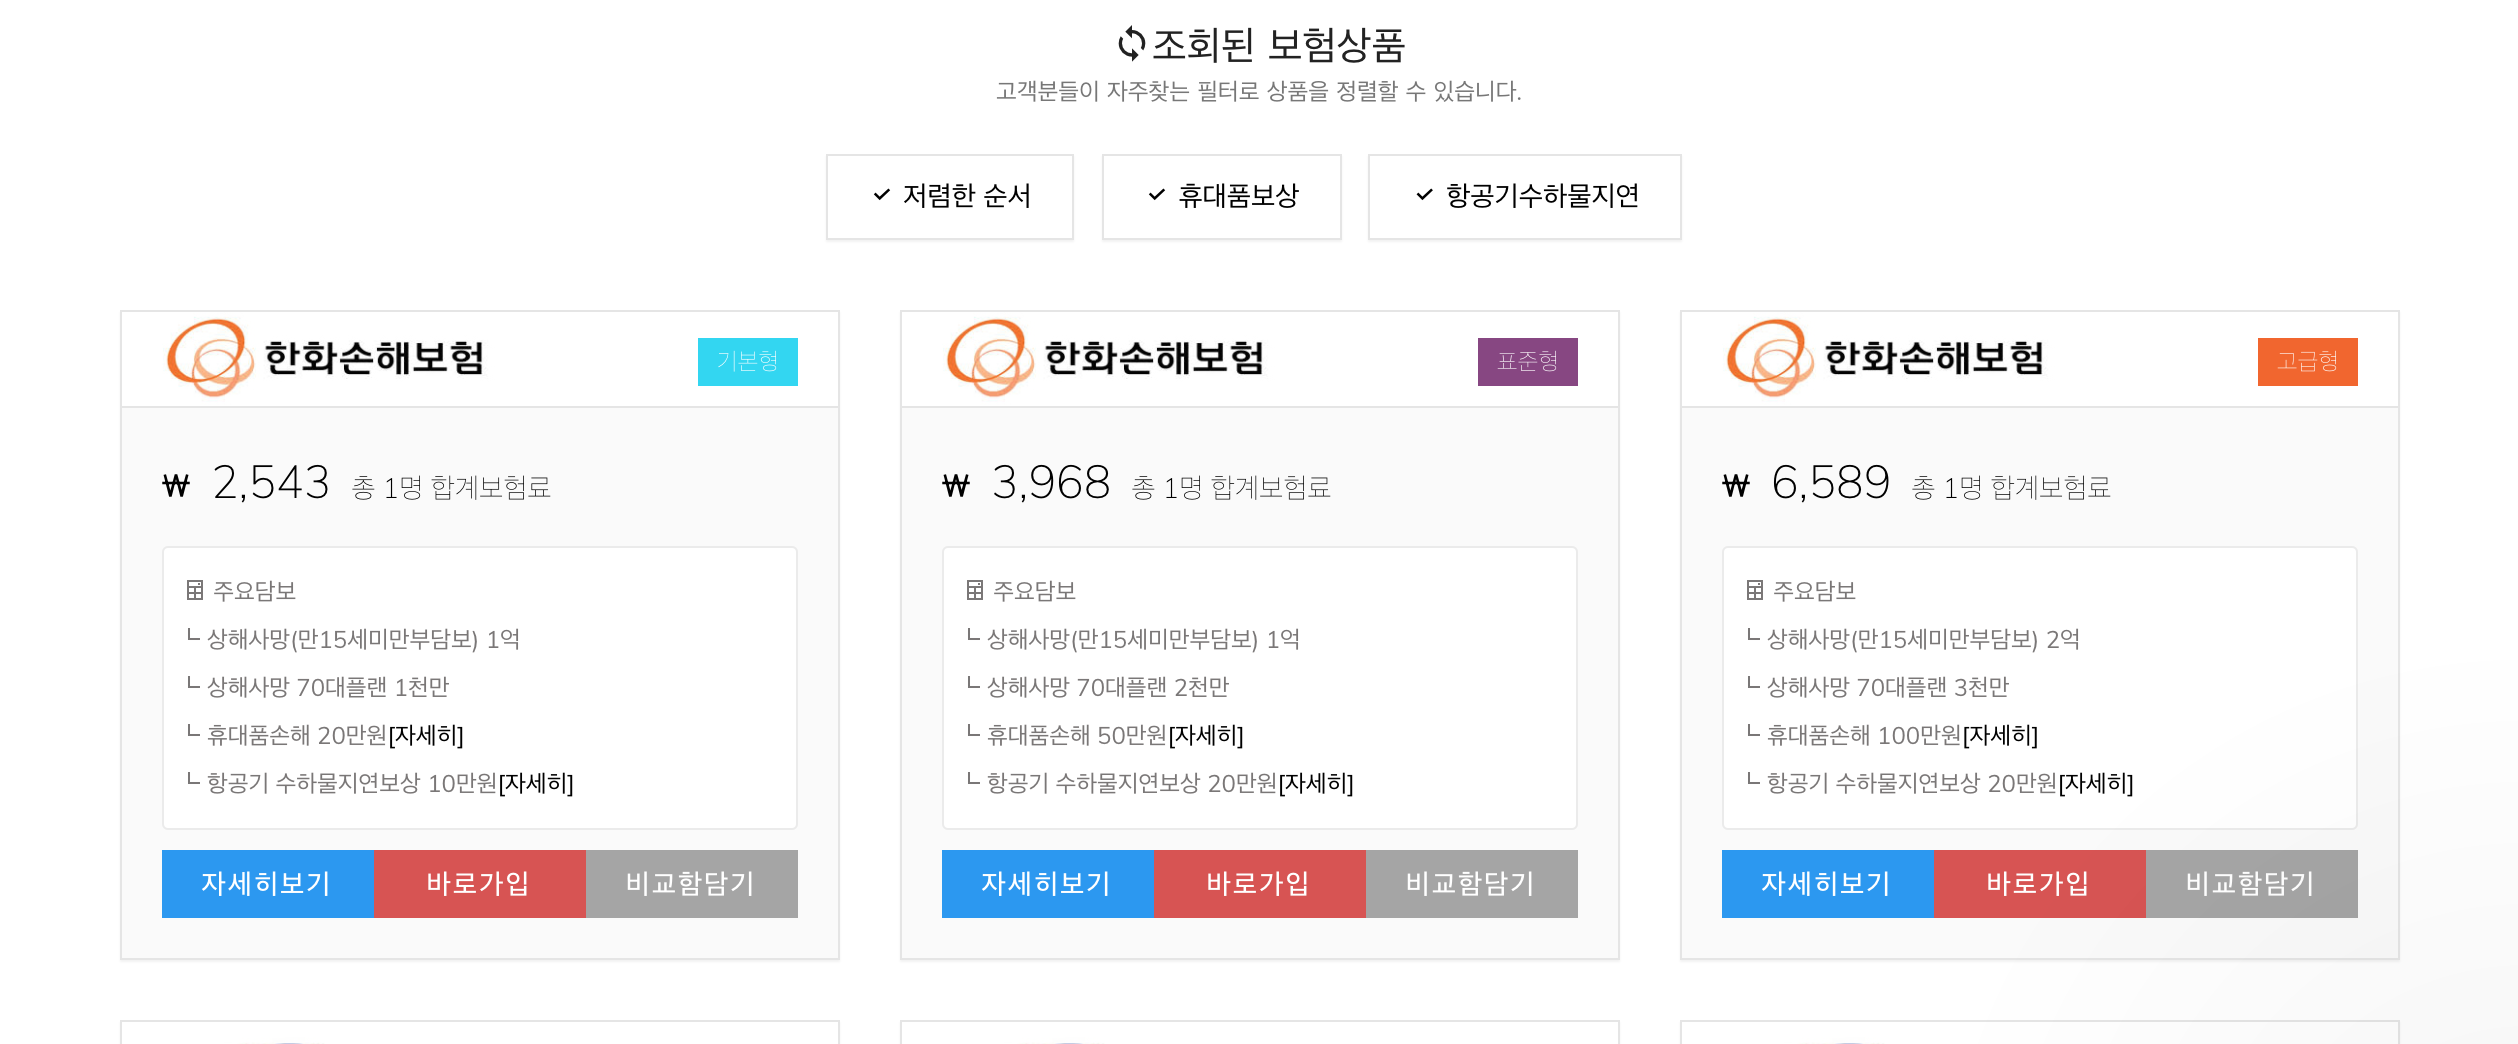Click the 표준형 plan badge

[1528, 361]
